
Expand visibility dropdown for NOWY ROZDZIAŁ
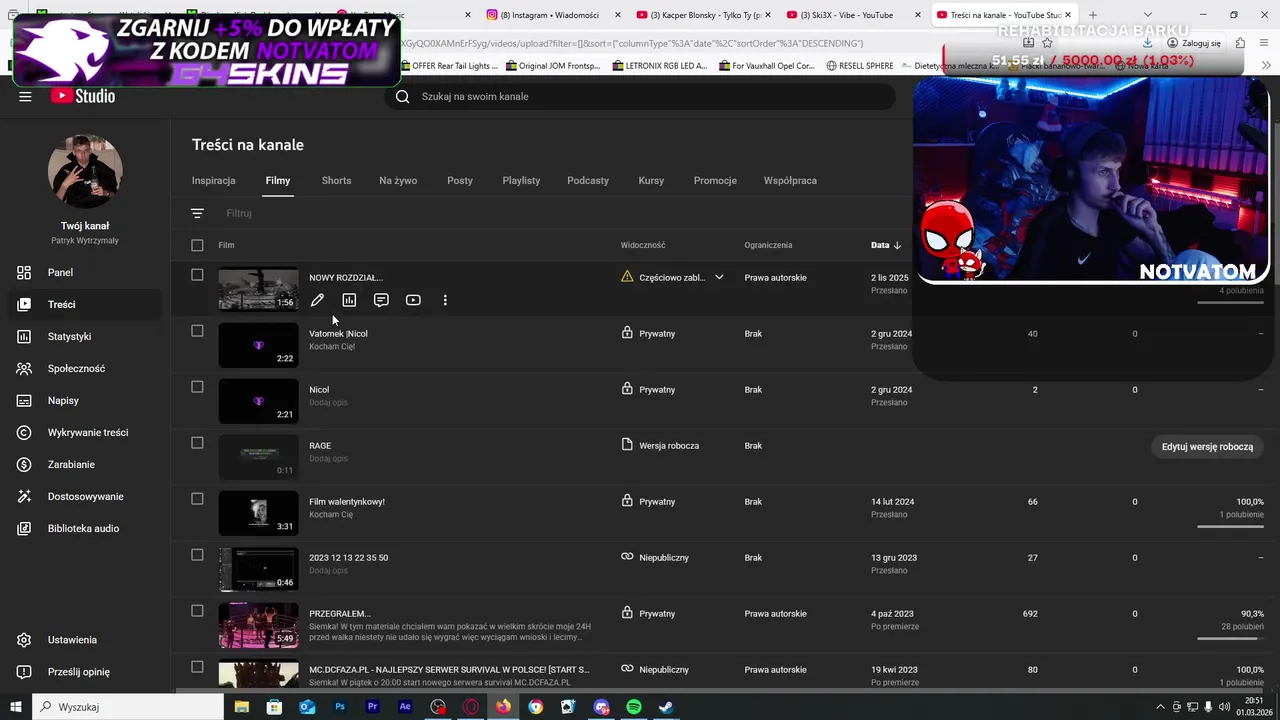point(719,277)
